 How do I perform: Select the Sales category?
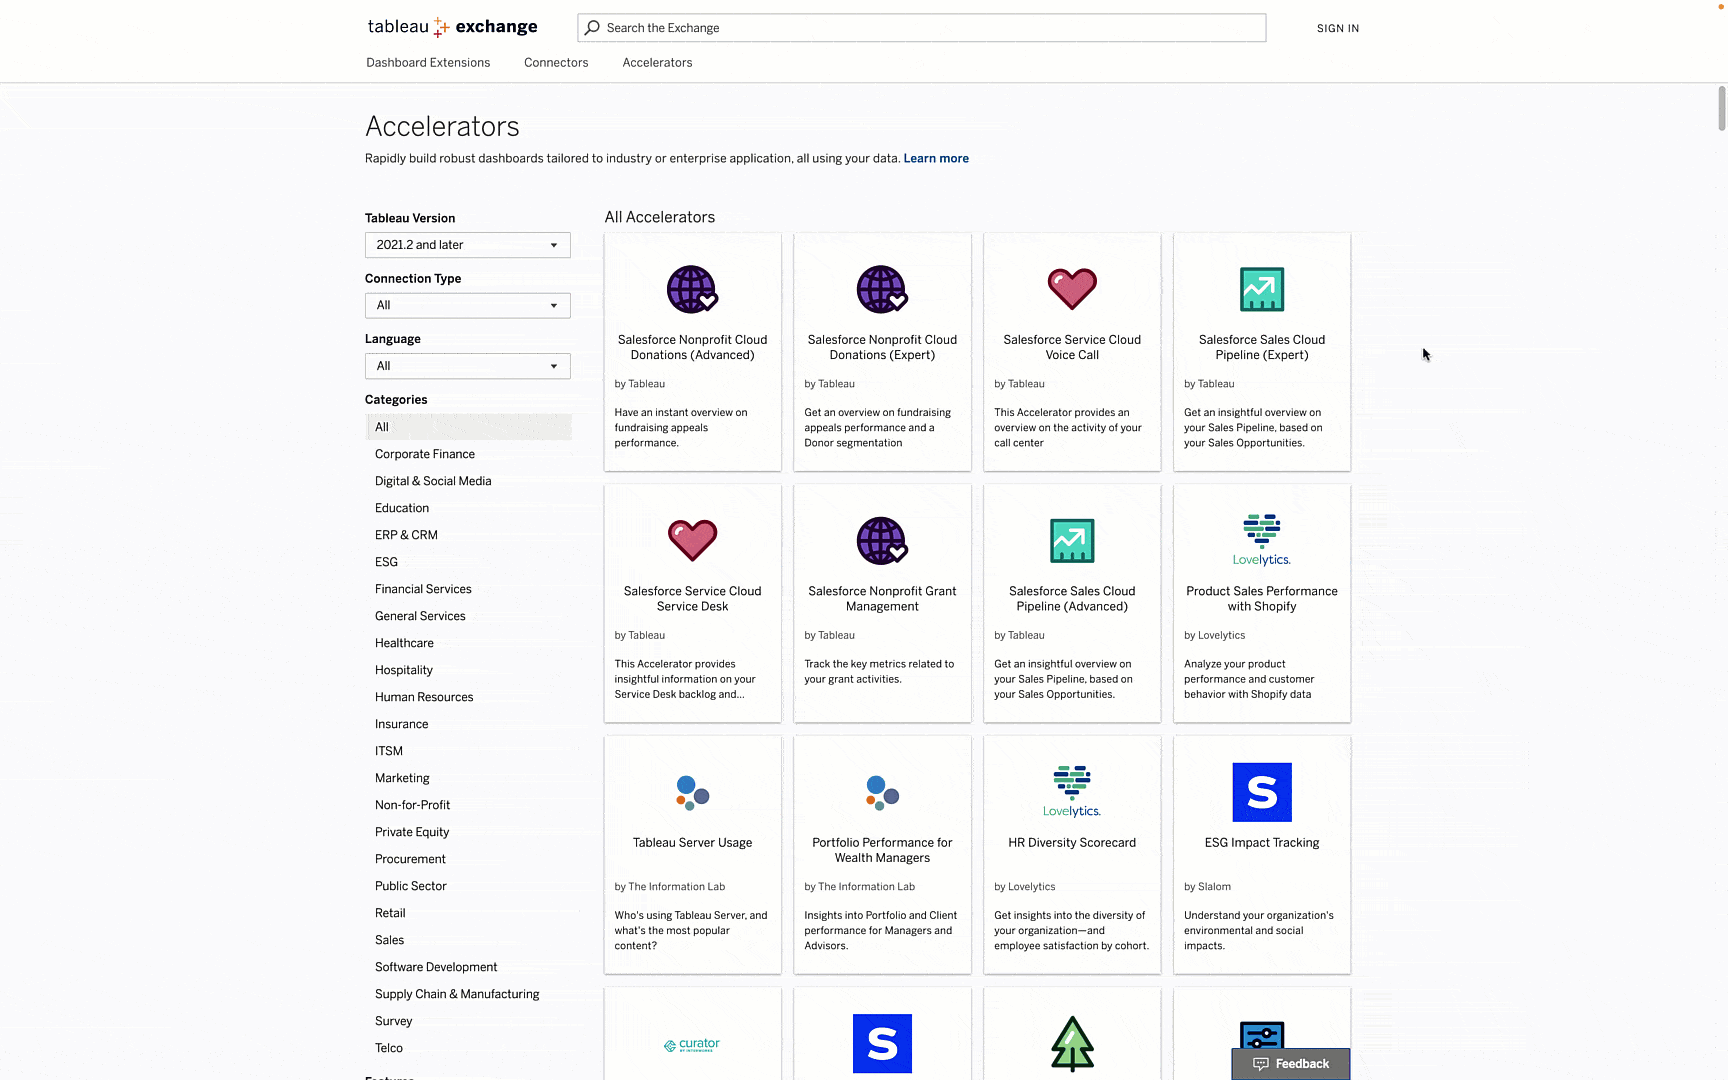(x=389, y=940)
